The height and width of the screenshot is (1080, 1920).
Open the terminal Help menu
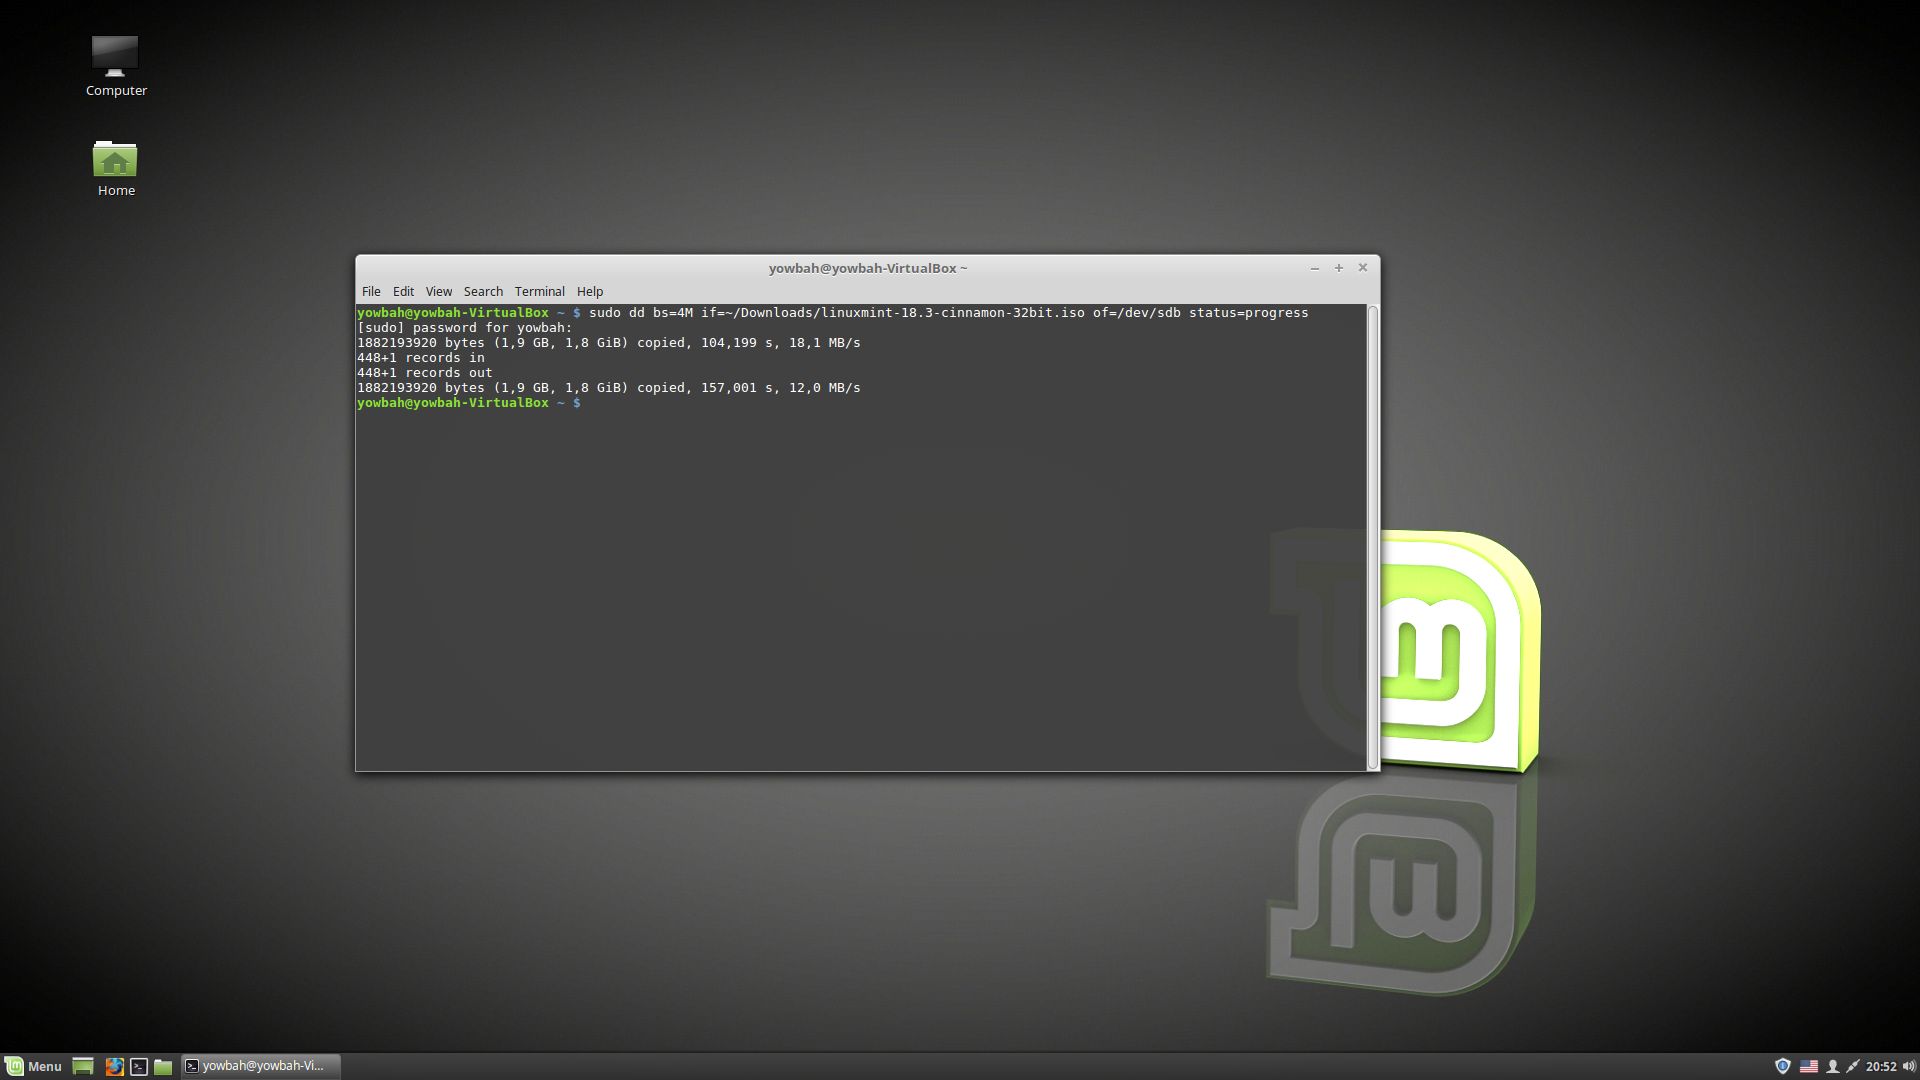pos(589,291)
